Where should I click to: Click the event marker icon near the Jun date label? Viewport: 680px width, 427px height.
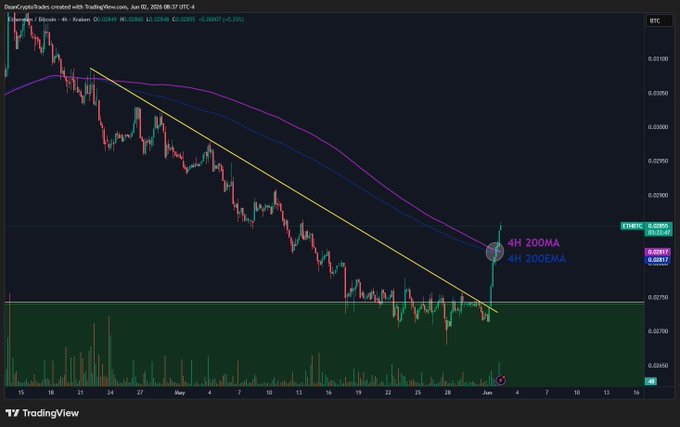point(500,380)
